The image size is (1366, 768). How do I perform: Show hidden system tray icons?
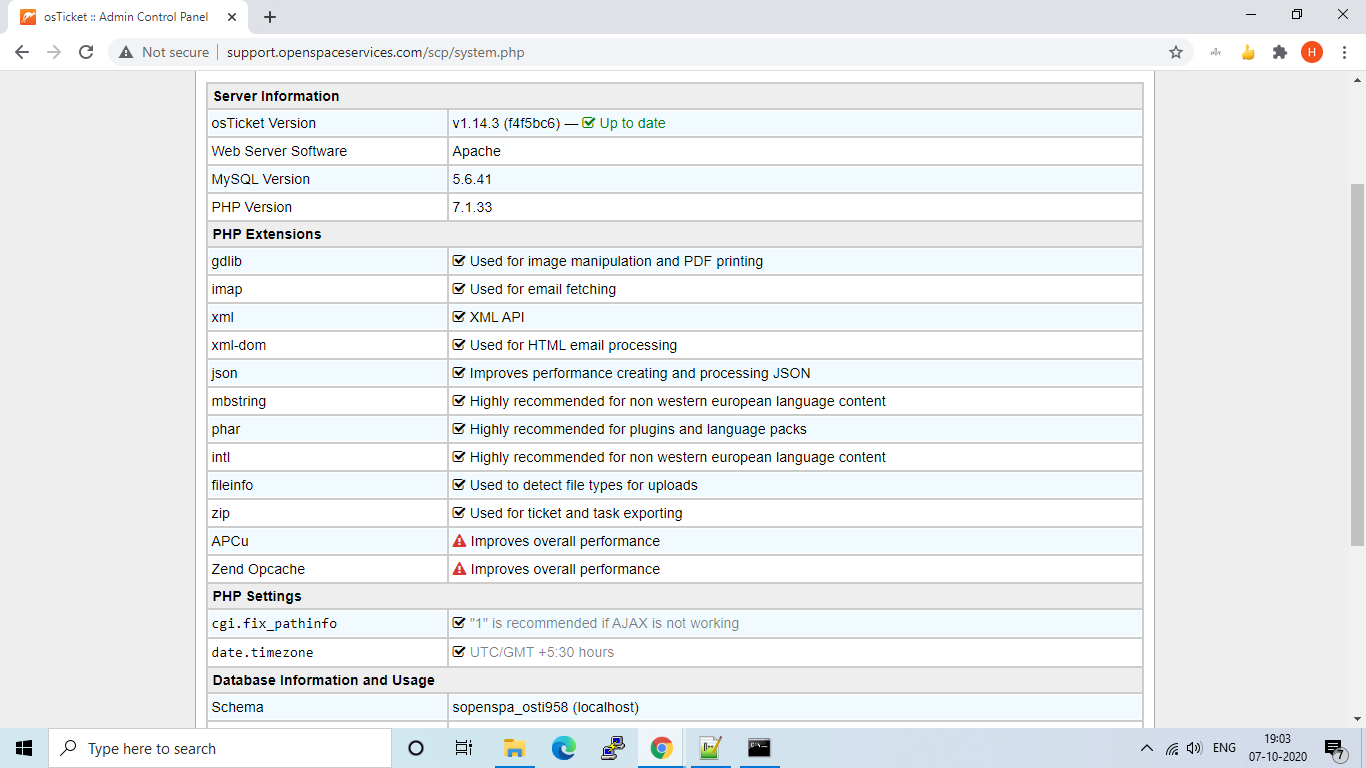[x=1146, y=748]
